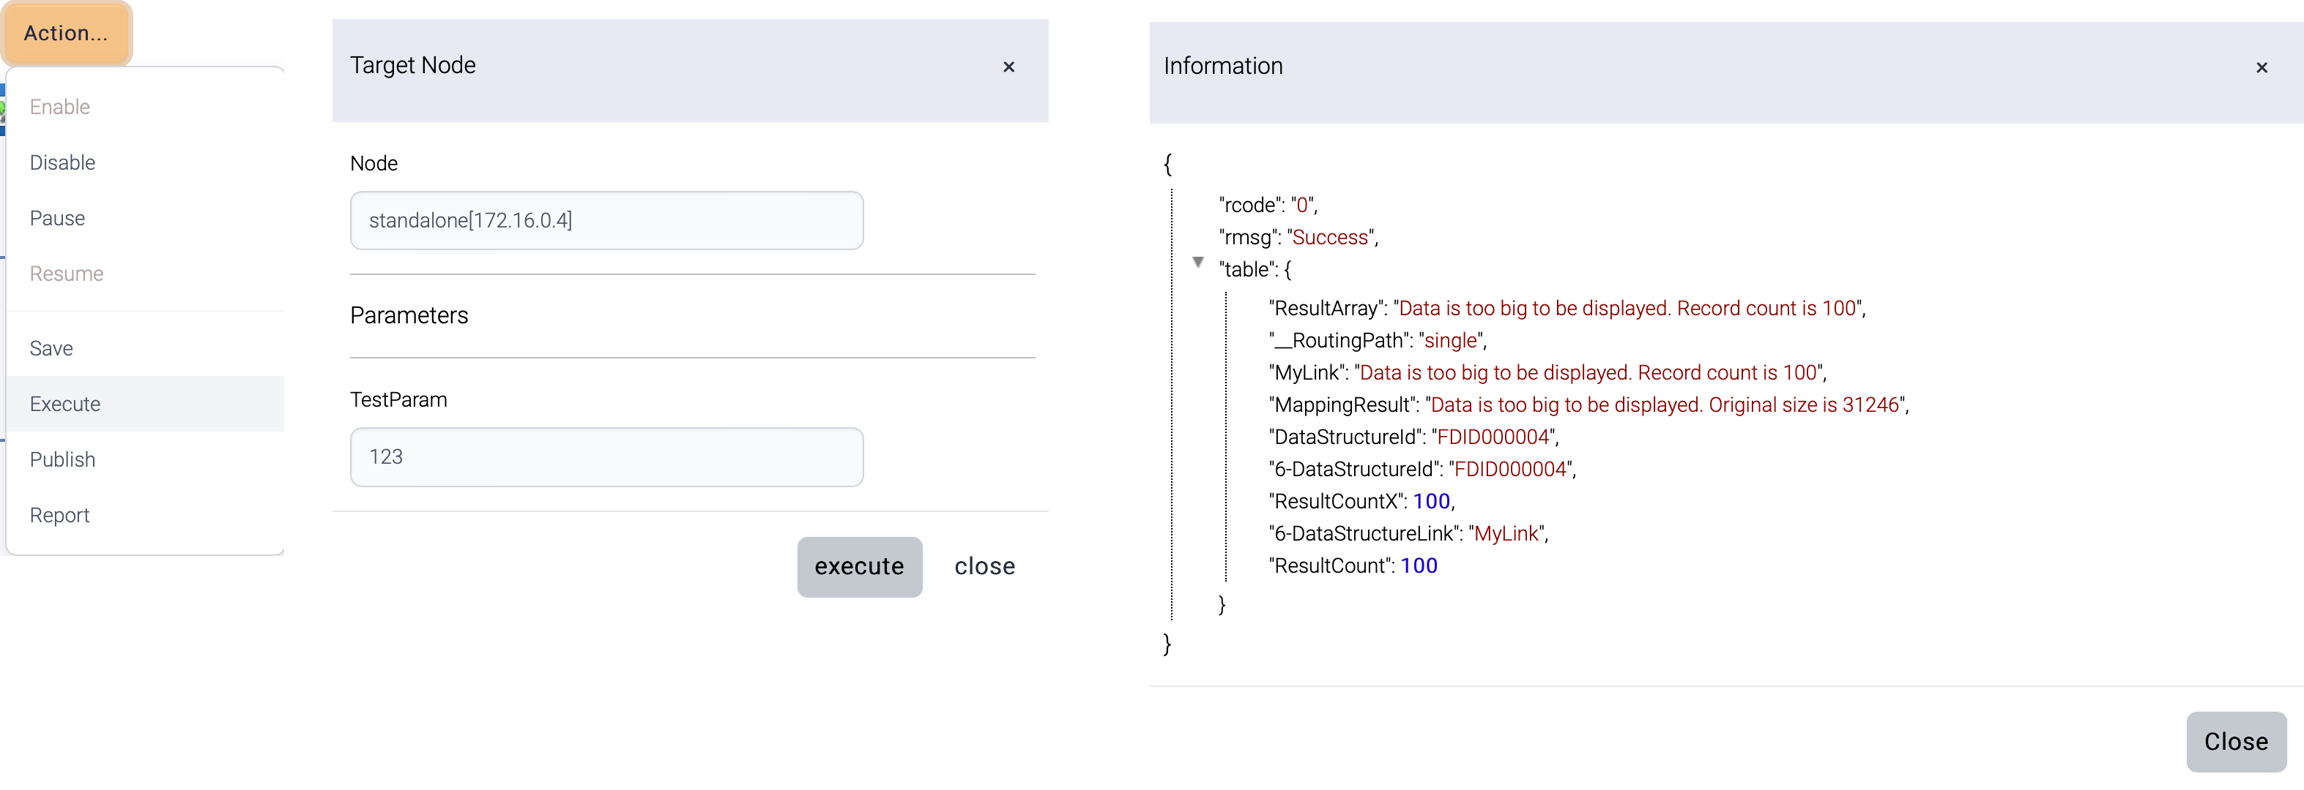Select Execute in the action menu

coord(65,404)
